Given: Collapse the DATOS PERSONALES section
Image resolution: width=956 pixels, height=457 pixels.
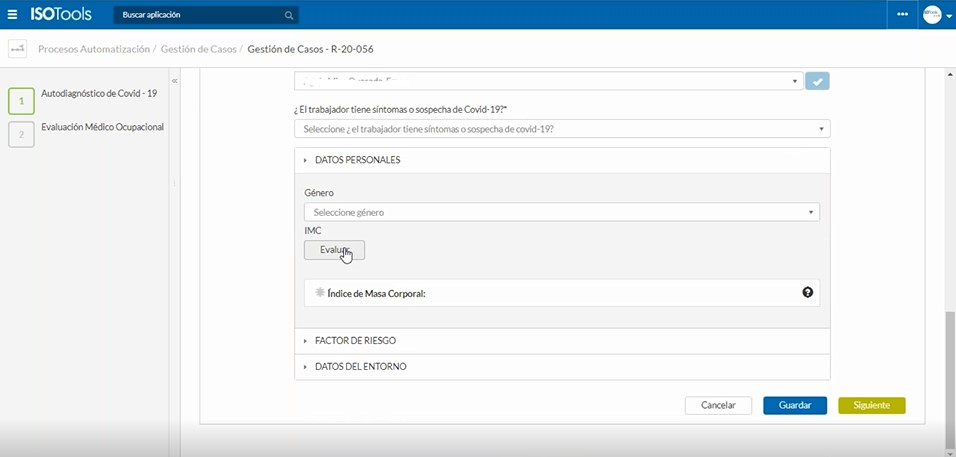Looking at the screenshot, I should (x=357, y=160).
